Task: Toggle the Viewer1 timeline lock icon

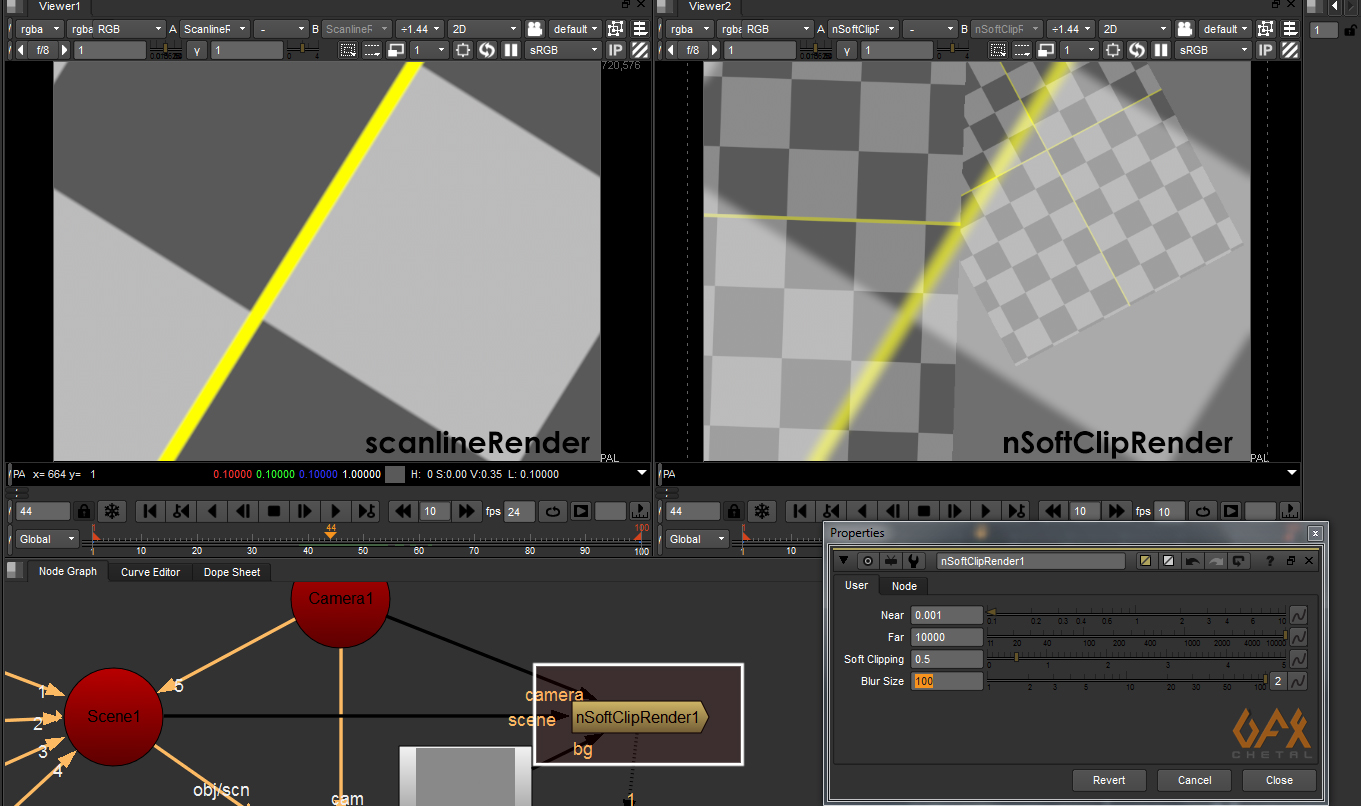Action: point(85,511)
